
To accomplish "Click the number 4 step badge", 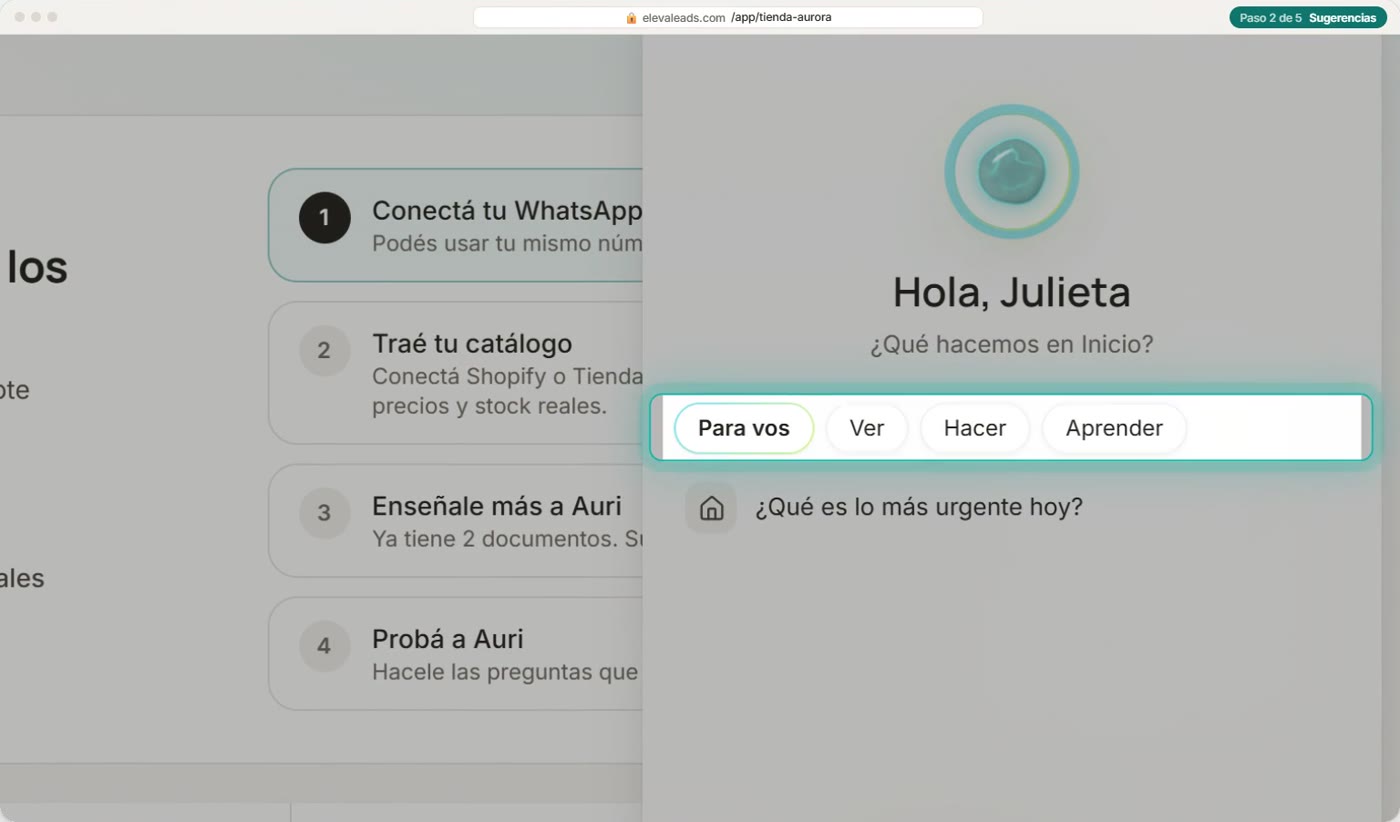I will (x=324, y=646).
